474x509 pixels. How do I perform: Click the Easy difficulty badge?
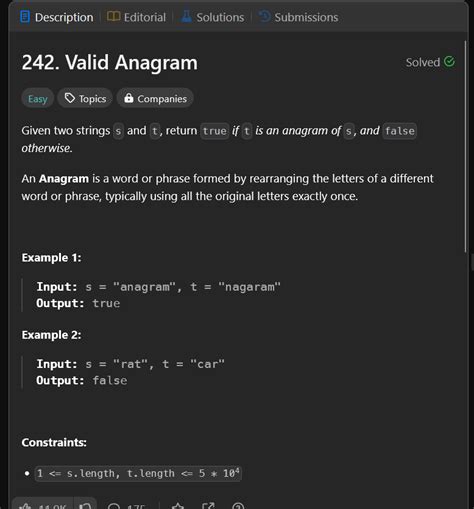pos(38,99)
